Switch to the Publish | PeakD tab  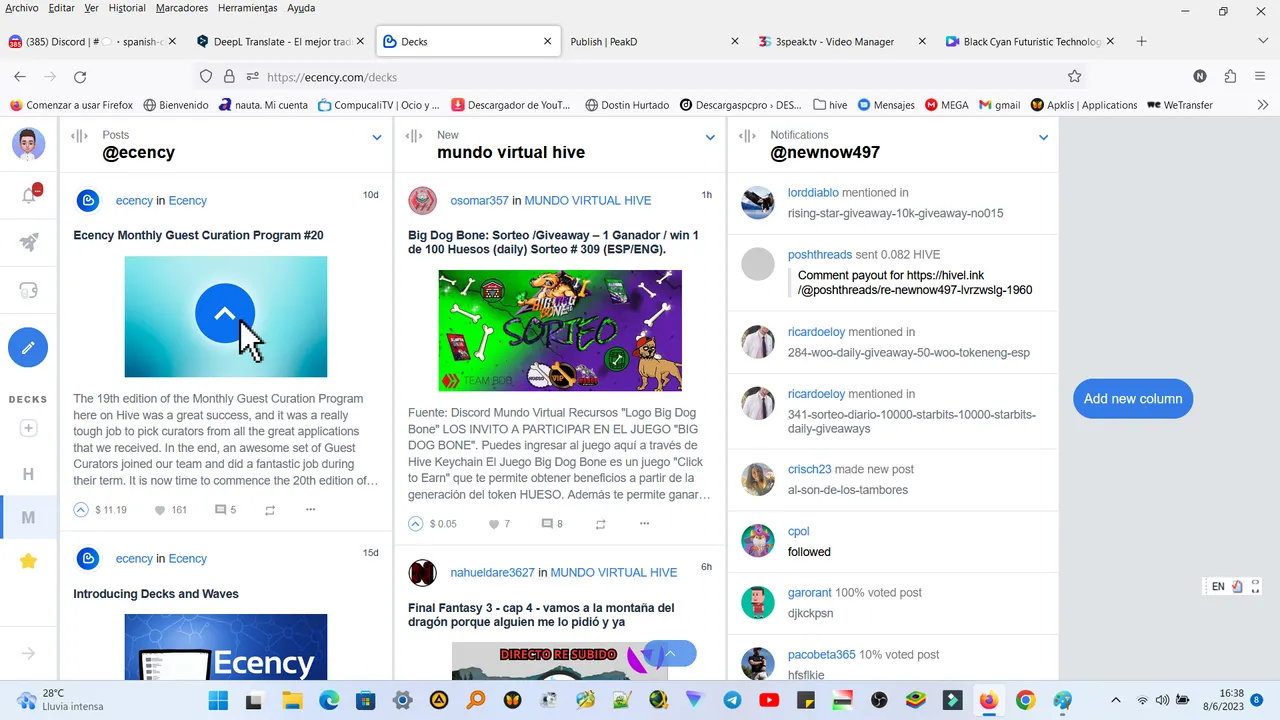(x=652, y=42)
